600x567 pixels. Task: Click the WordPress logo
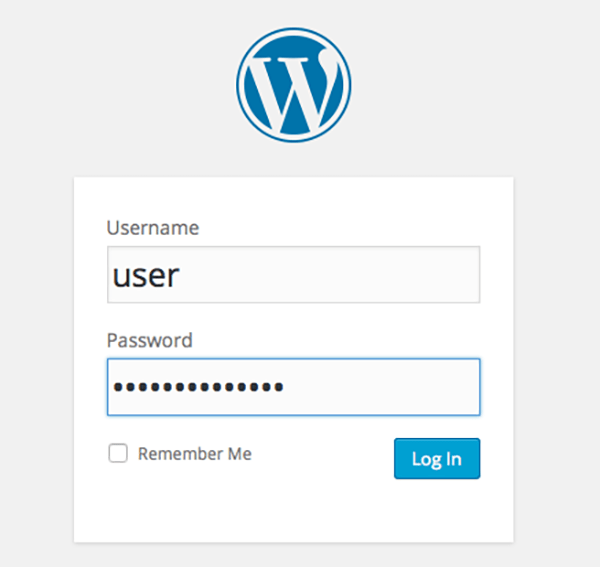(x=293, y=85)
